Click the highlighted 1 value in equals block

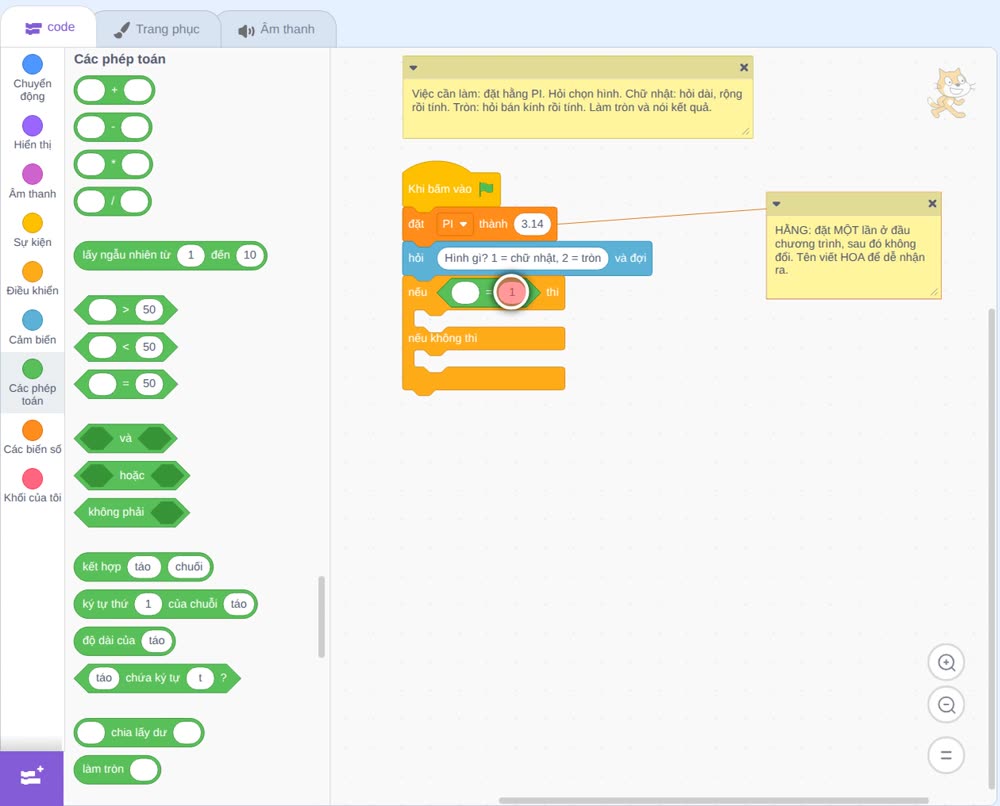coord(511,292)
